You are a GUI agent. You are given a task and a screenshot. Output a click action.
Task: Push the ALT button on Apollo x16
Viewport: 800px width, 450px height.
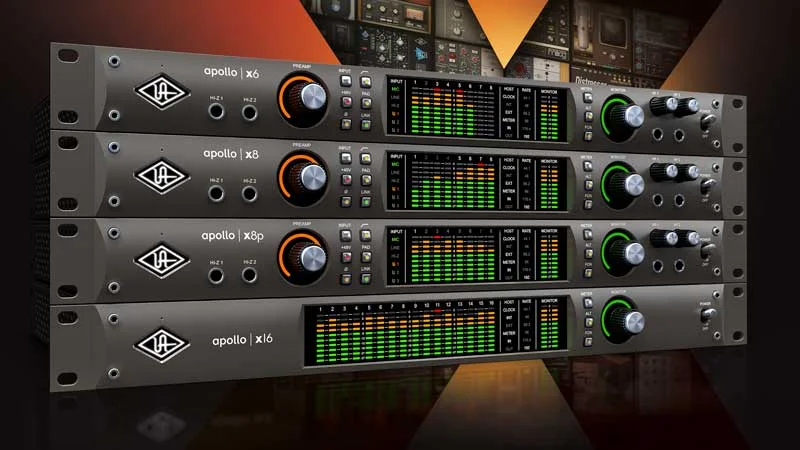(x=588, y=322)
